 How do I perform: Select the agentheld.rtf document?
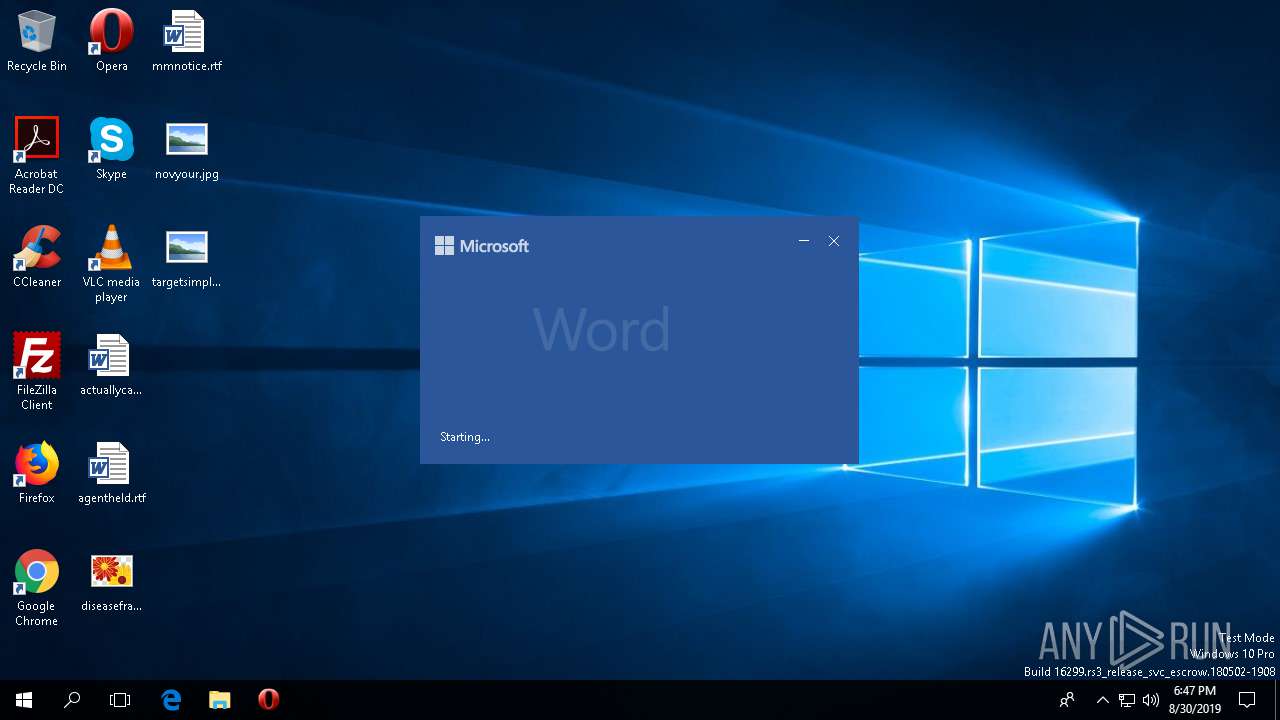tap(111, 473)
